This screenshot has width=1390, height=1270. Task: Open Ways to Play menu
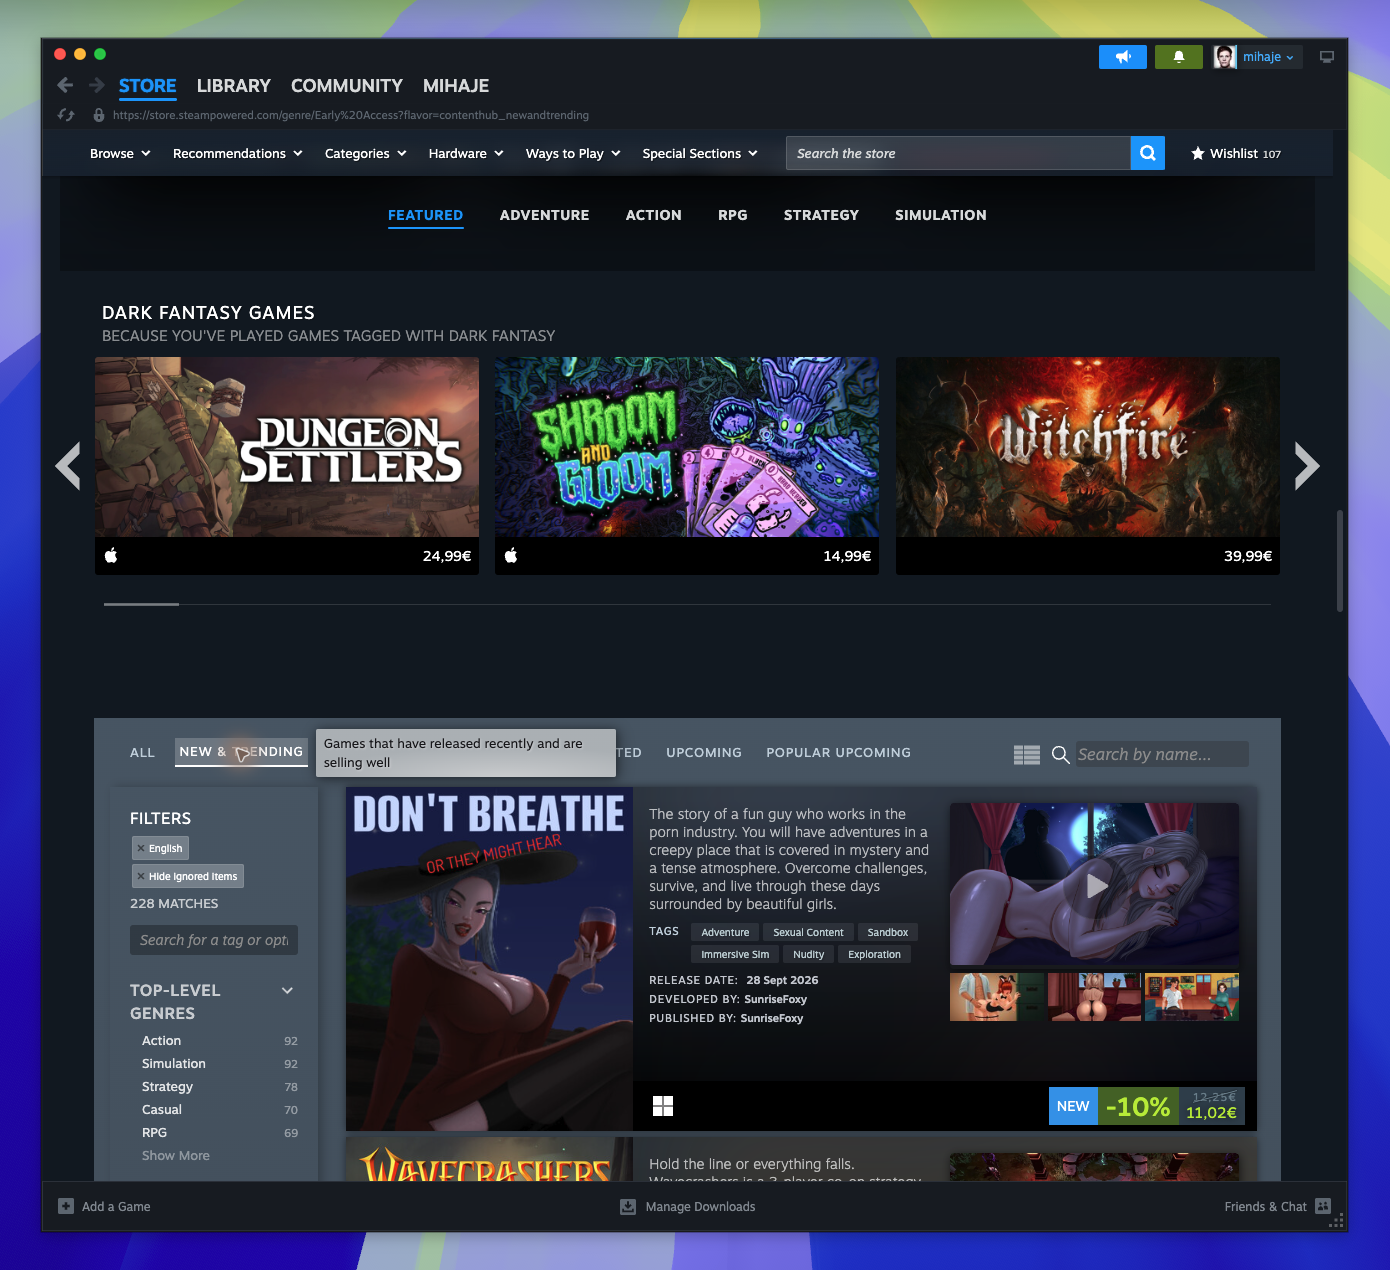click(573, 153)
